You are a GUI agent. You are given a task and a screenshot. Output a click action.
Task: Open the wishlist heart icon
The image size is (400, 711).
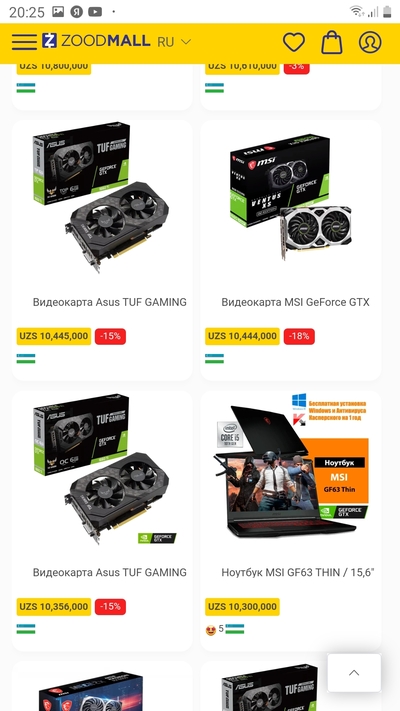point(294,42)
